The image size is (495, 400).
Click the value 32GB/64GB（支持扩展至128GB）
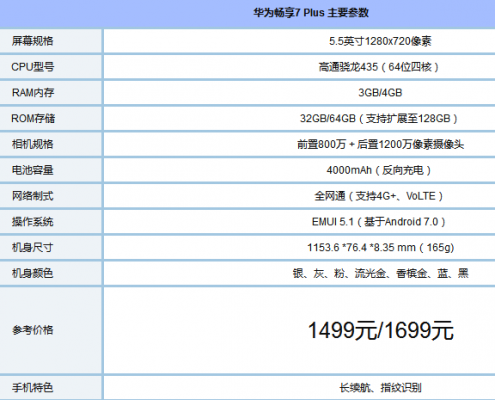[x=379, y=118]
